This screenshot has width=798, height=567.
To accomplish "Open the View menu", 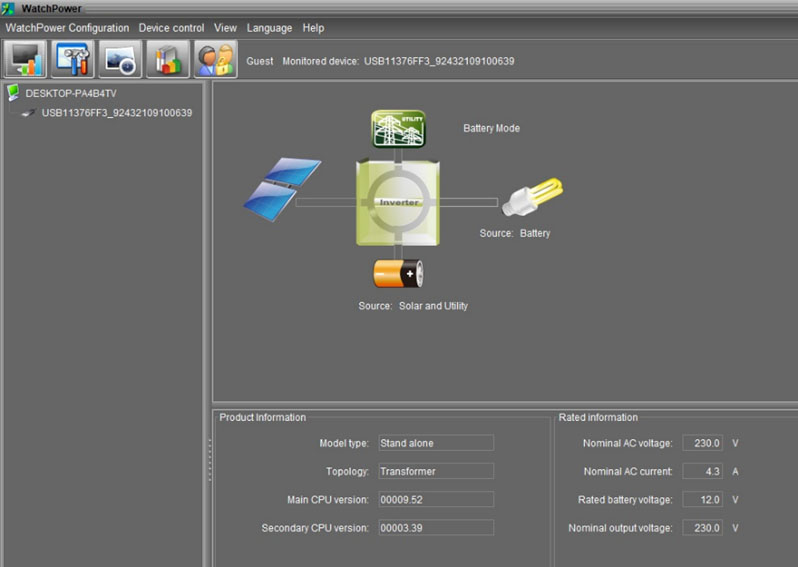I will tap(225, 28).
